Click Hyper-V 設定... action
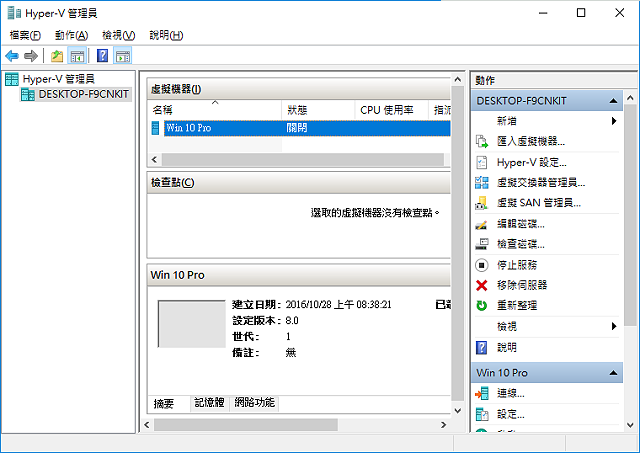Screen dimensions: 644x461 (x=531, y=163)
